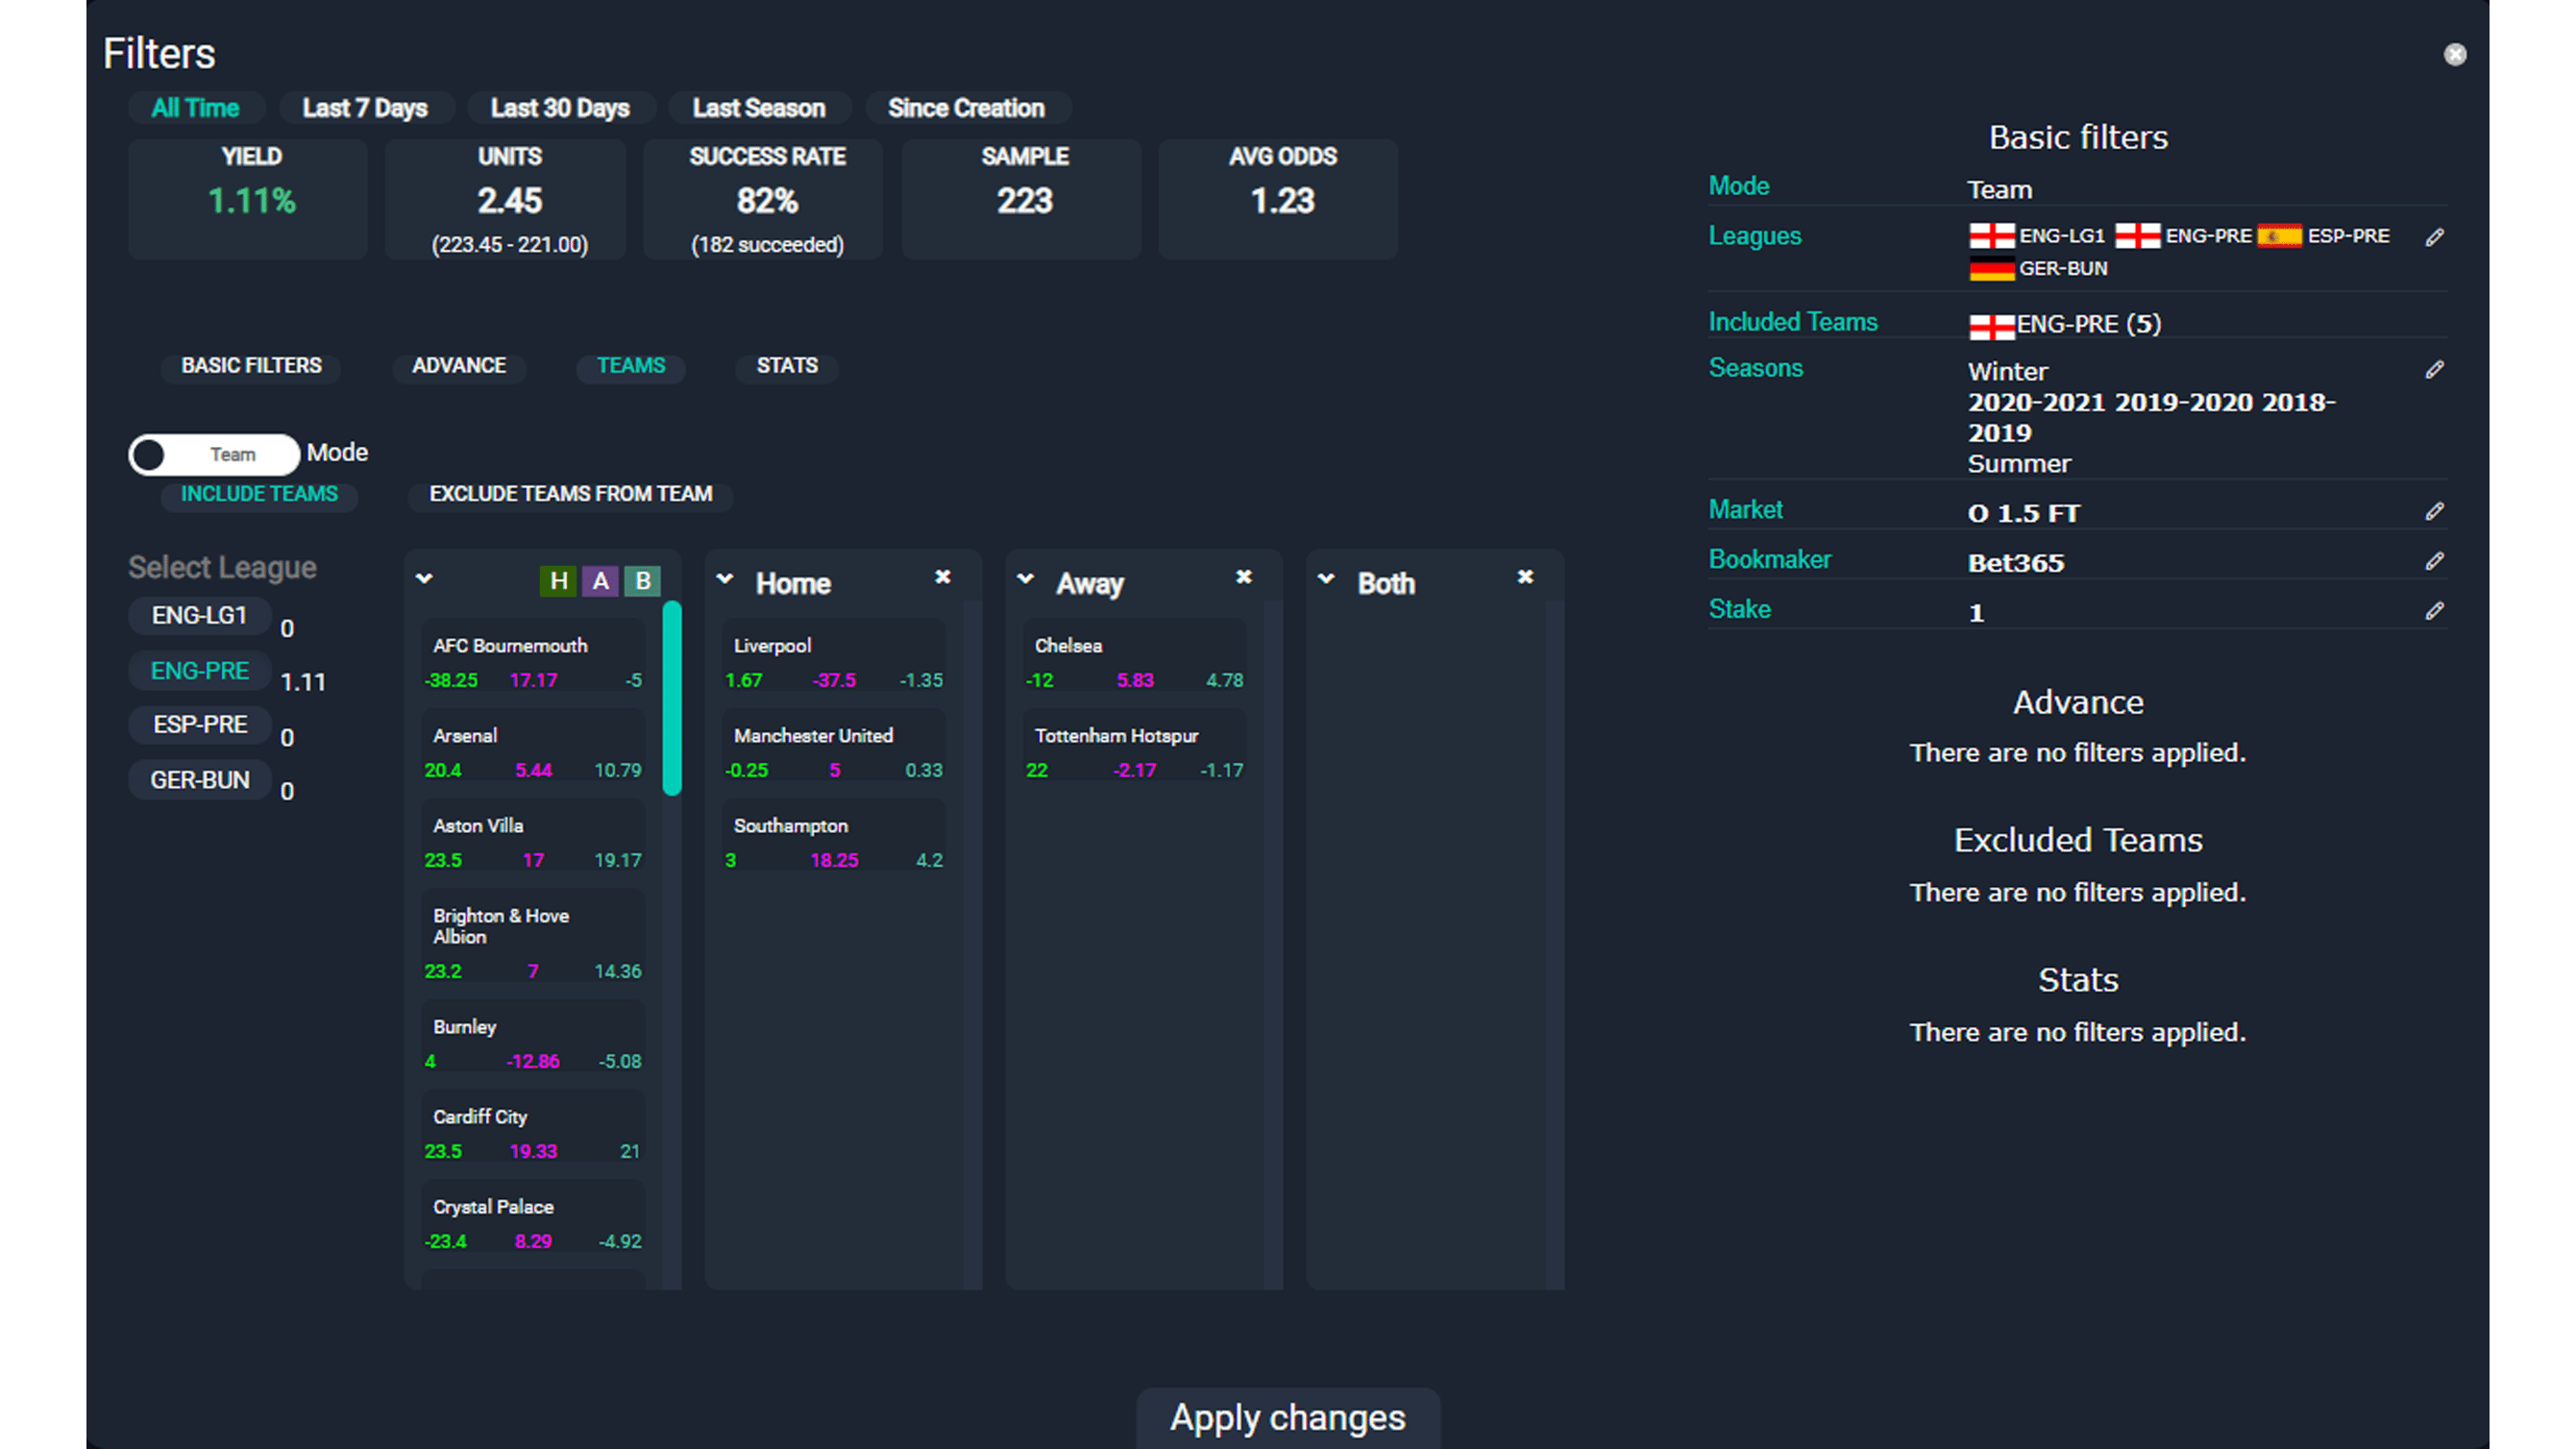Viewport: 2576px width, 1449px height.
Task: Edit the Bookmaker setting
Action: [2434, 561]
